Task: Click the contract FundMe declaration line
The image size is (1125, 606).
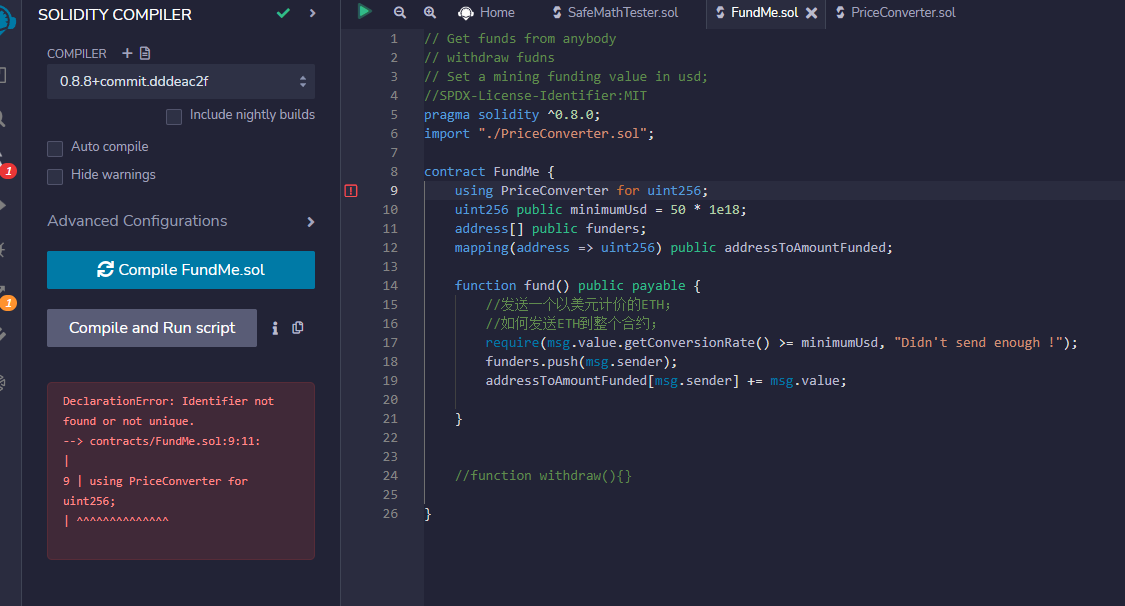Action: coord(489,171)
